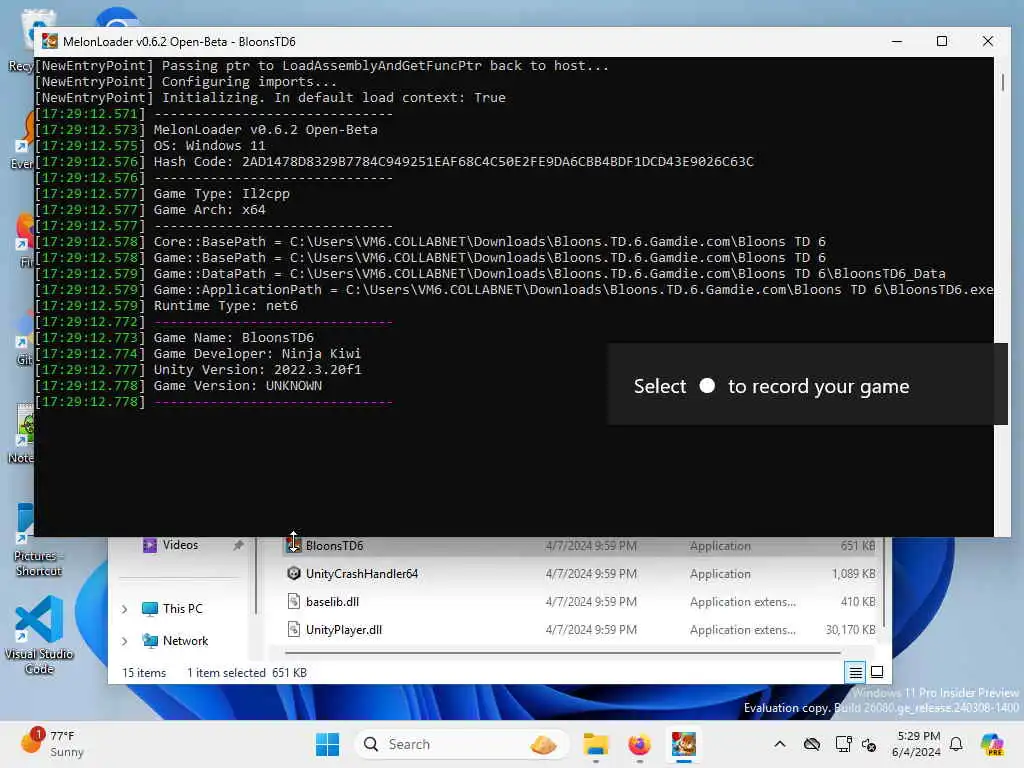1024x768 pixels.
Task: Expand Network tree node
Action: click(125, 641)
